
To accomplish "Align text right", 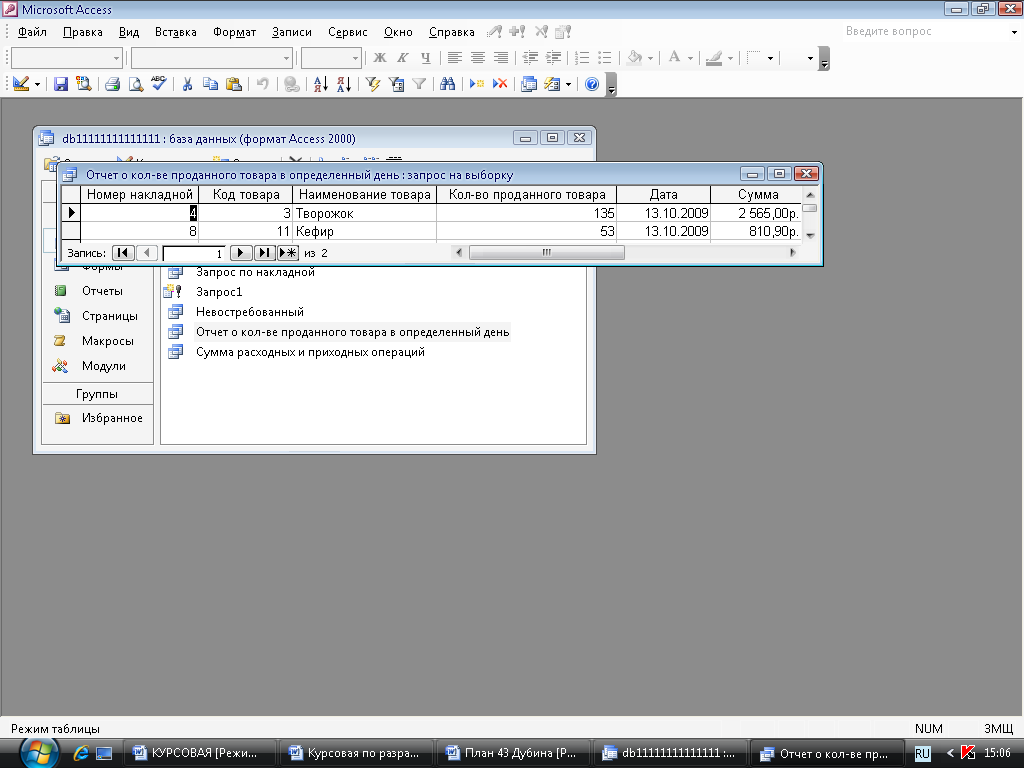I will 501,58.
